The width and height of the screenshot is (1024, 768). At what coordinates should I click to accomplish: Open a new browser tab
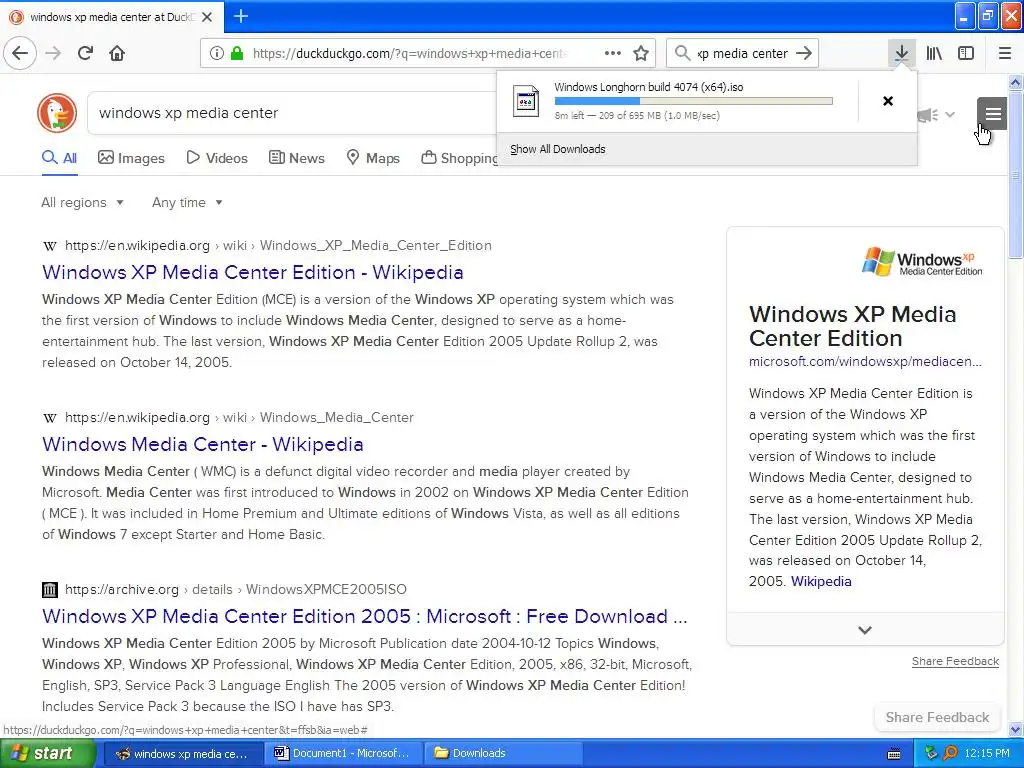coord(241,16)
